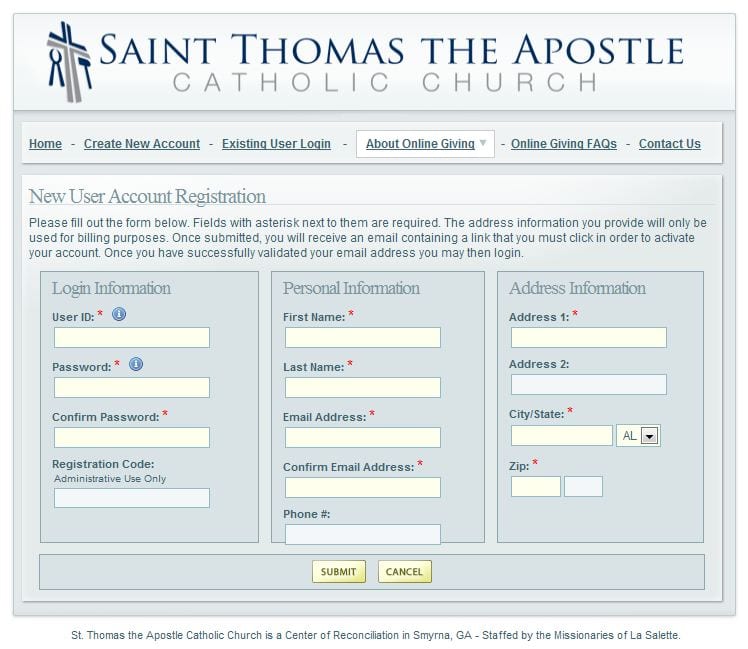Go to the Home link
Image resolution: width=748 pixels, height=649 pixels.
coord(45,144)
